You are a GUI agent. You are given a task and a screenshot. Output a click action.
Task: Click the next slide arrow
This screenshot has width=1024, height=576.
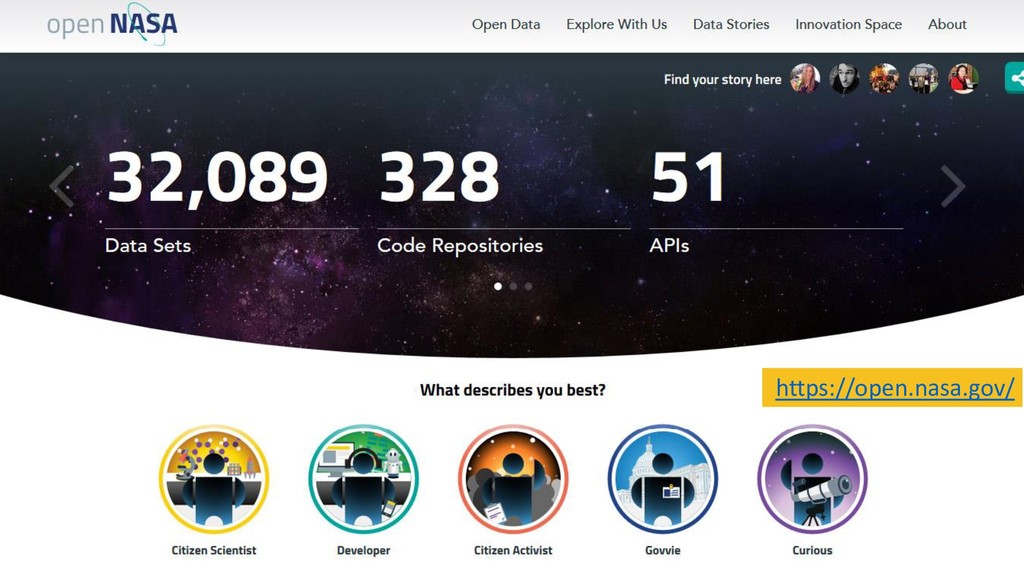pyautogui.click(x=953, y=186)
